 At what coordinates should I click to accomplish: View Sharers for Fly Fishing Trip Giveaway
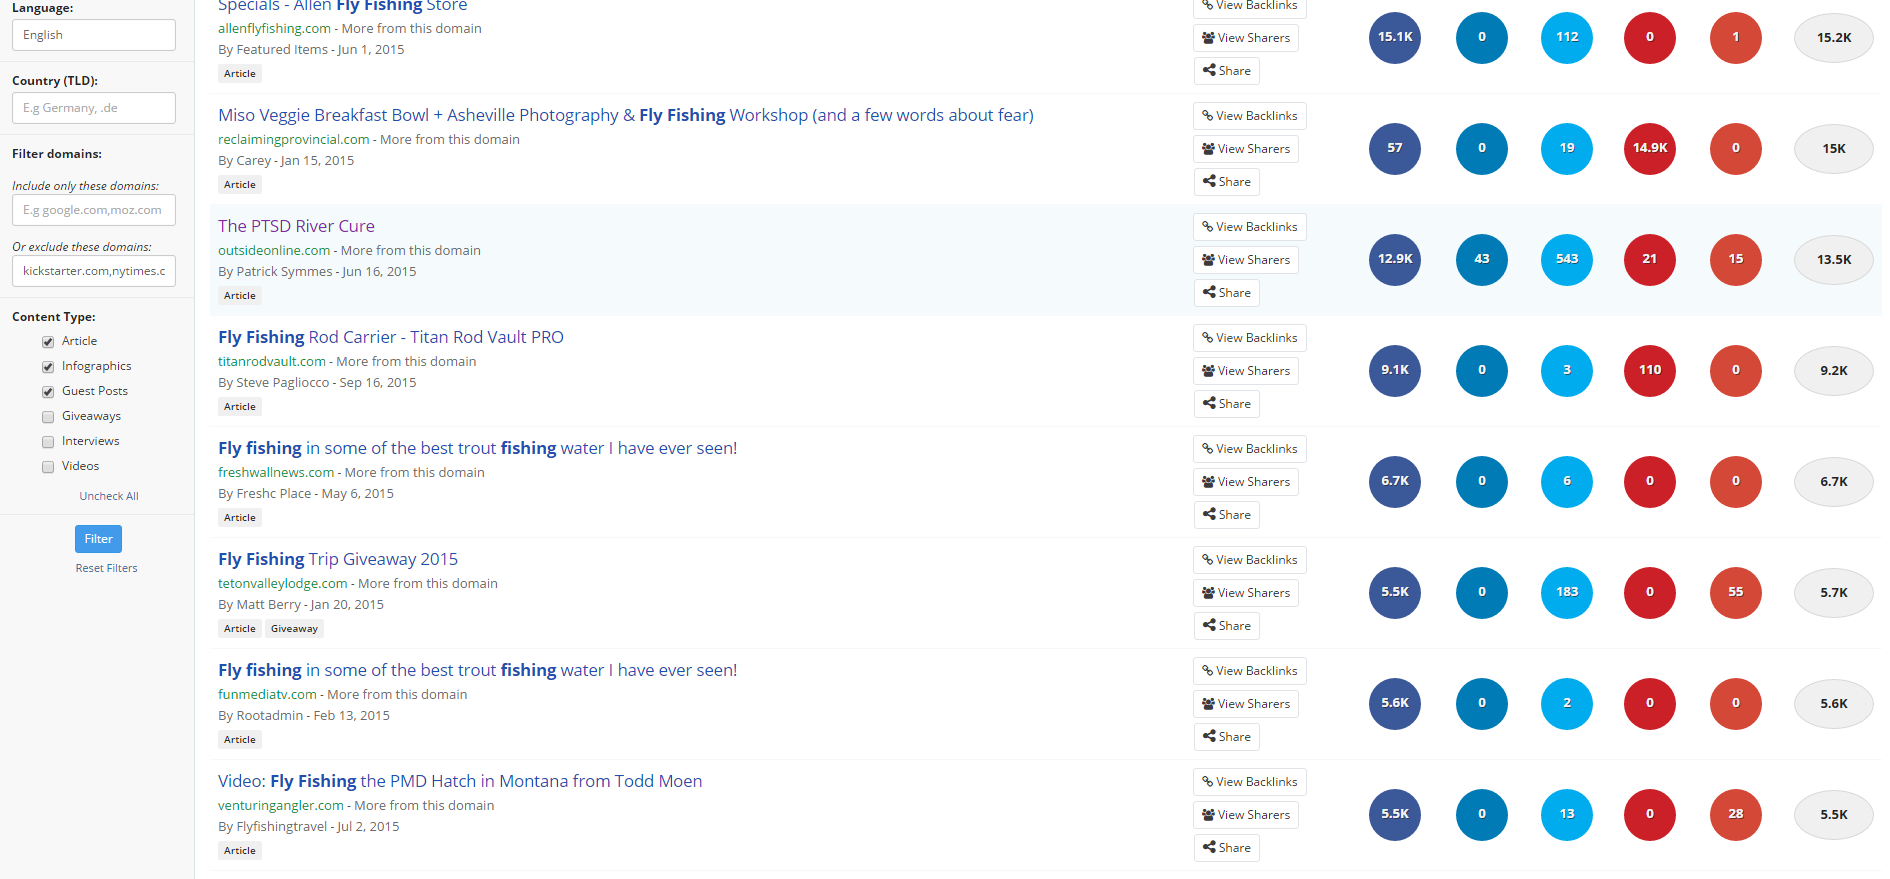[x=1246, y=593]
